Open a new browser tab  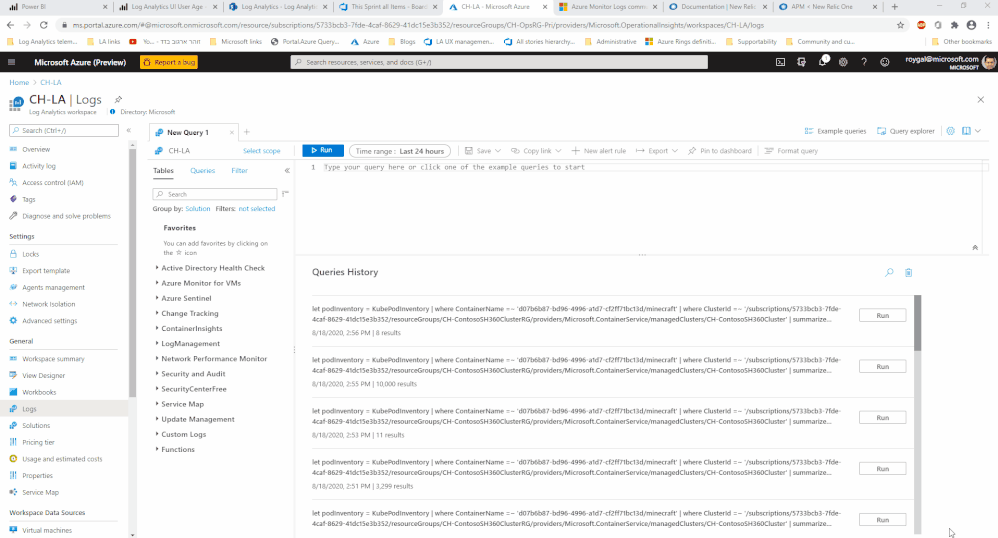[x=894, y=7]
